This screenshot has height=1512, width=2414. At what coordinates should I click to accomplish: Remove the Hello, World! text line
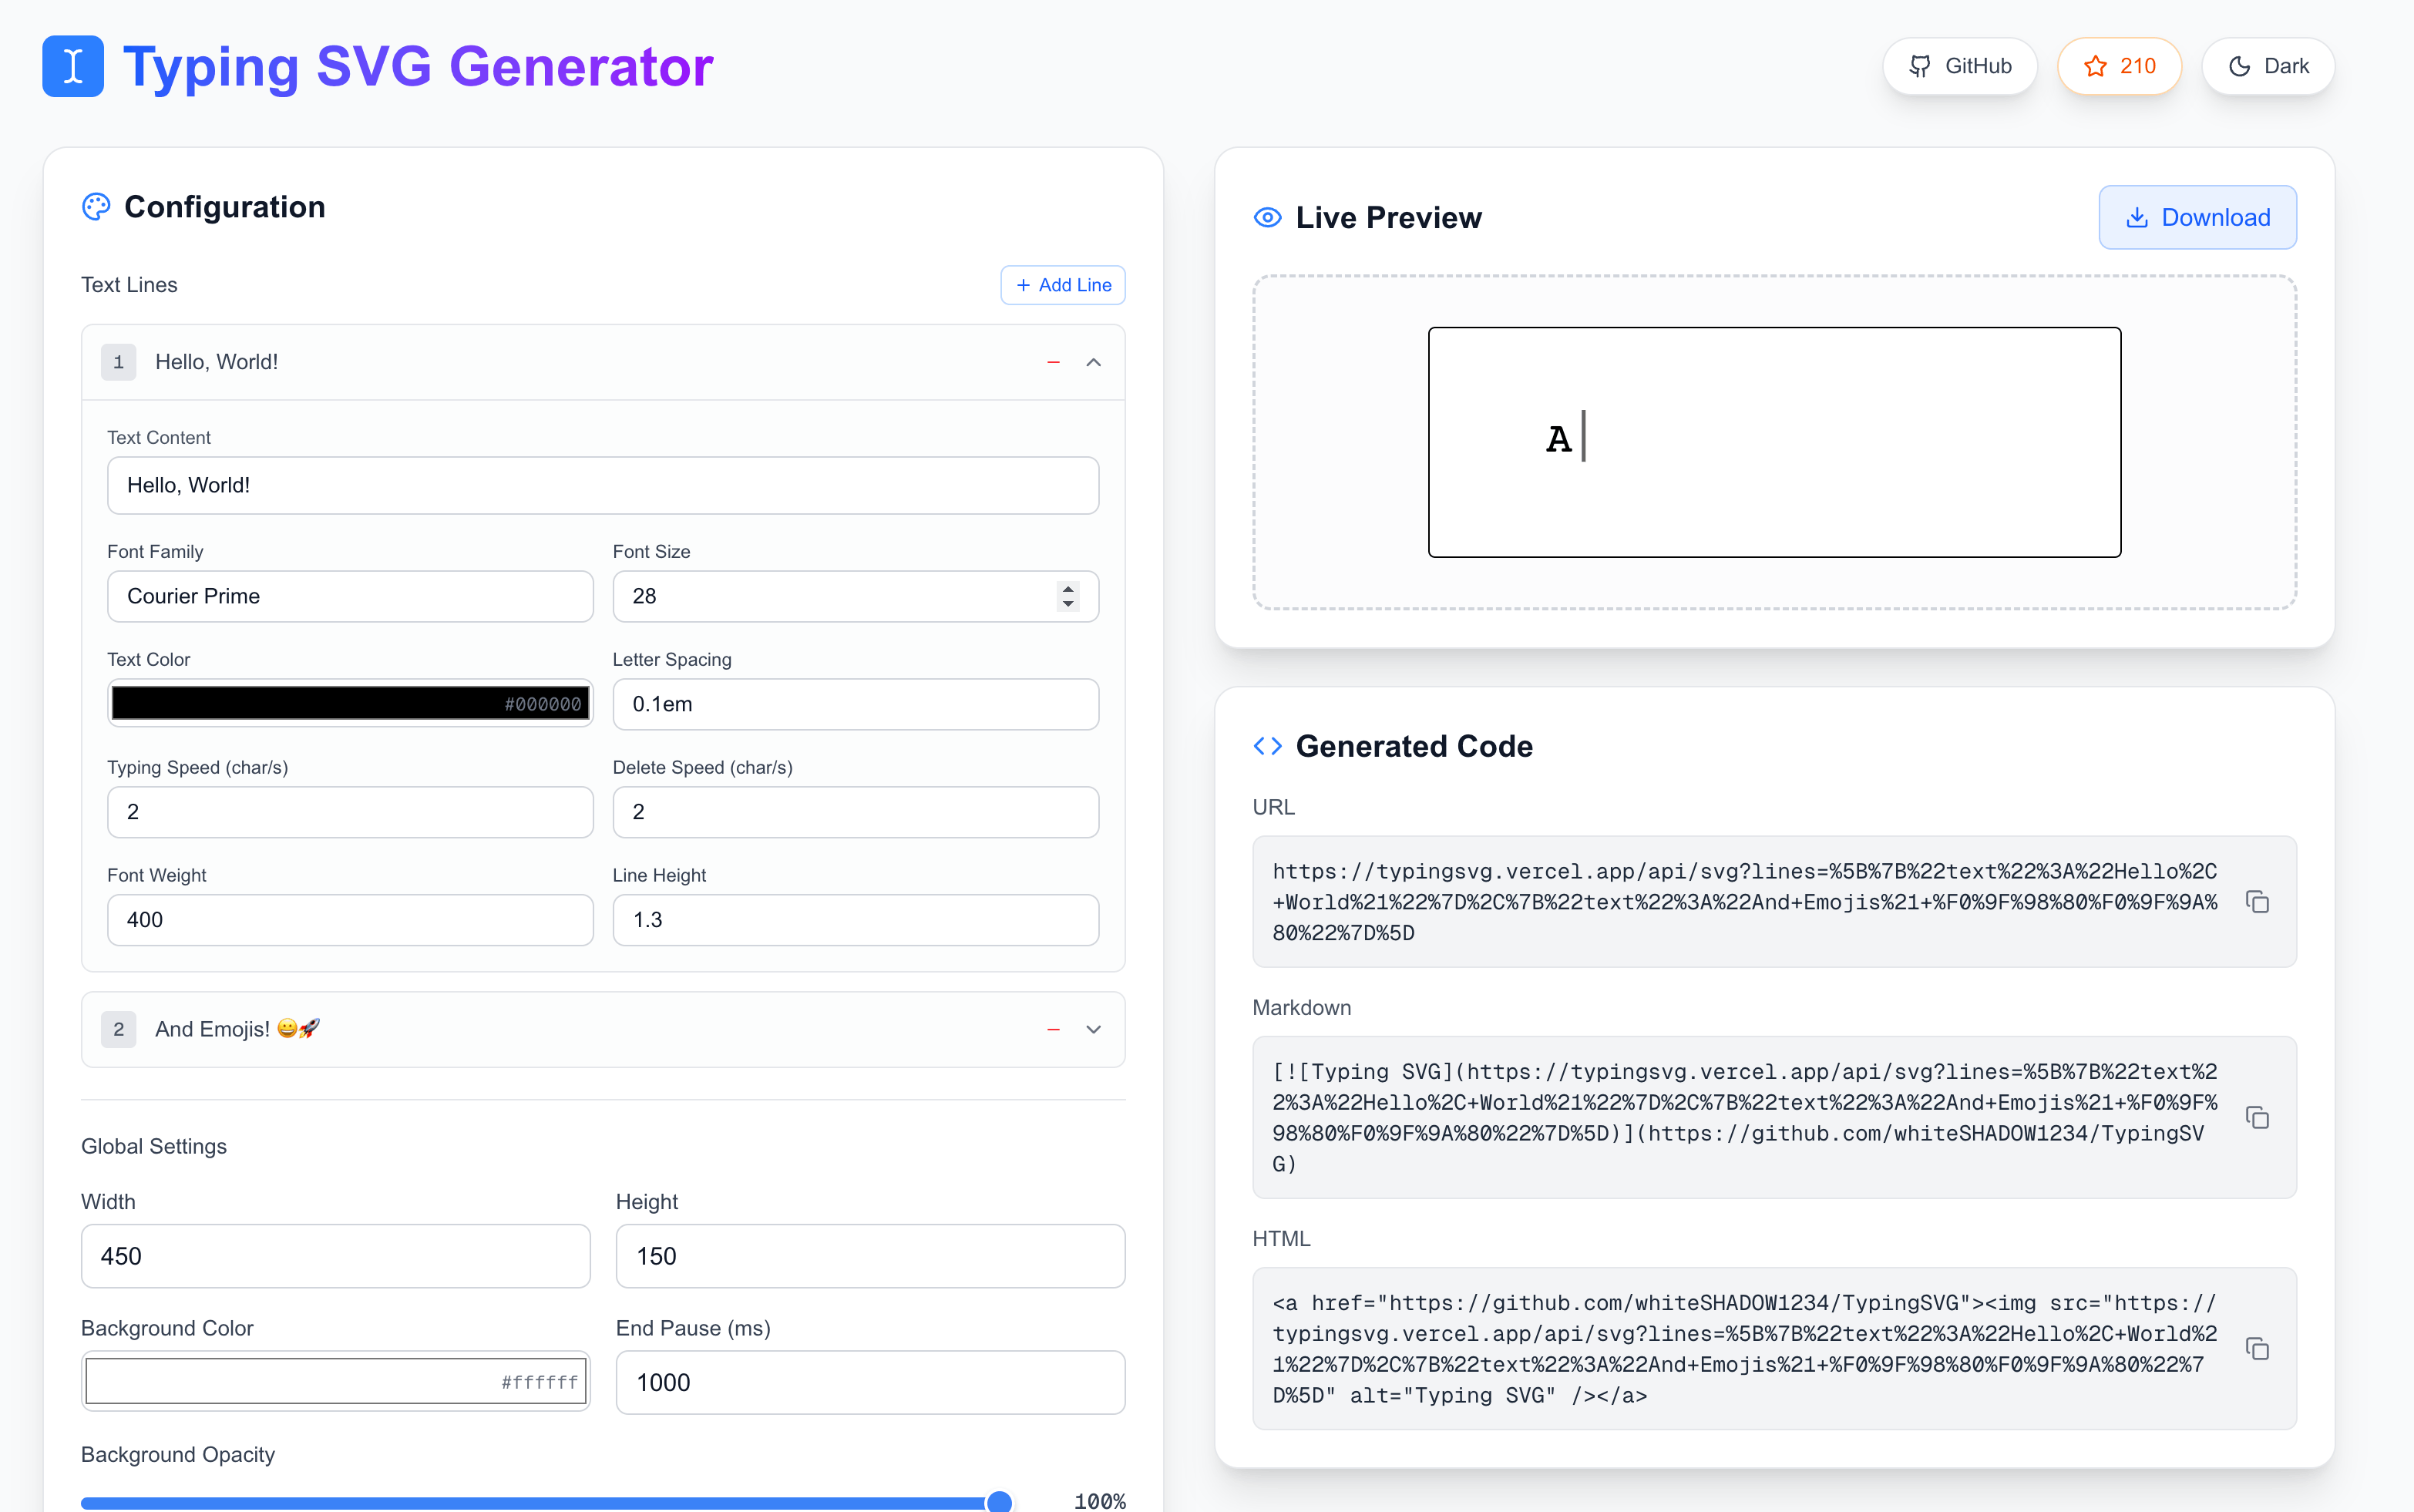(x=1053, y=362)
